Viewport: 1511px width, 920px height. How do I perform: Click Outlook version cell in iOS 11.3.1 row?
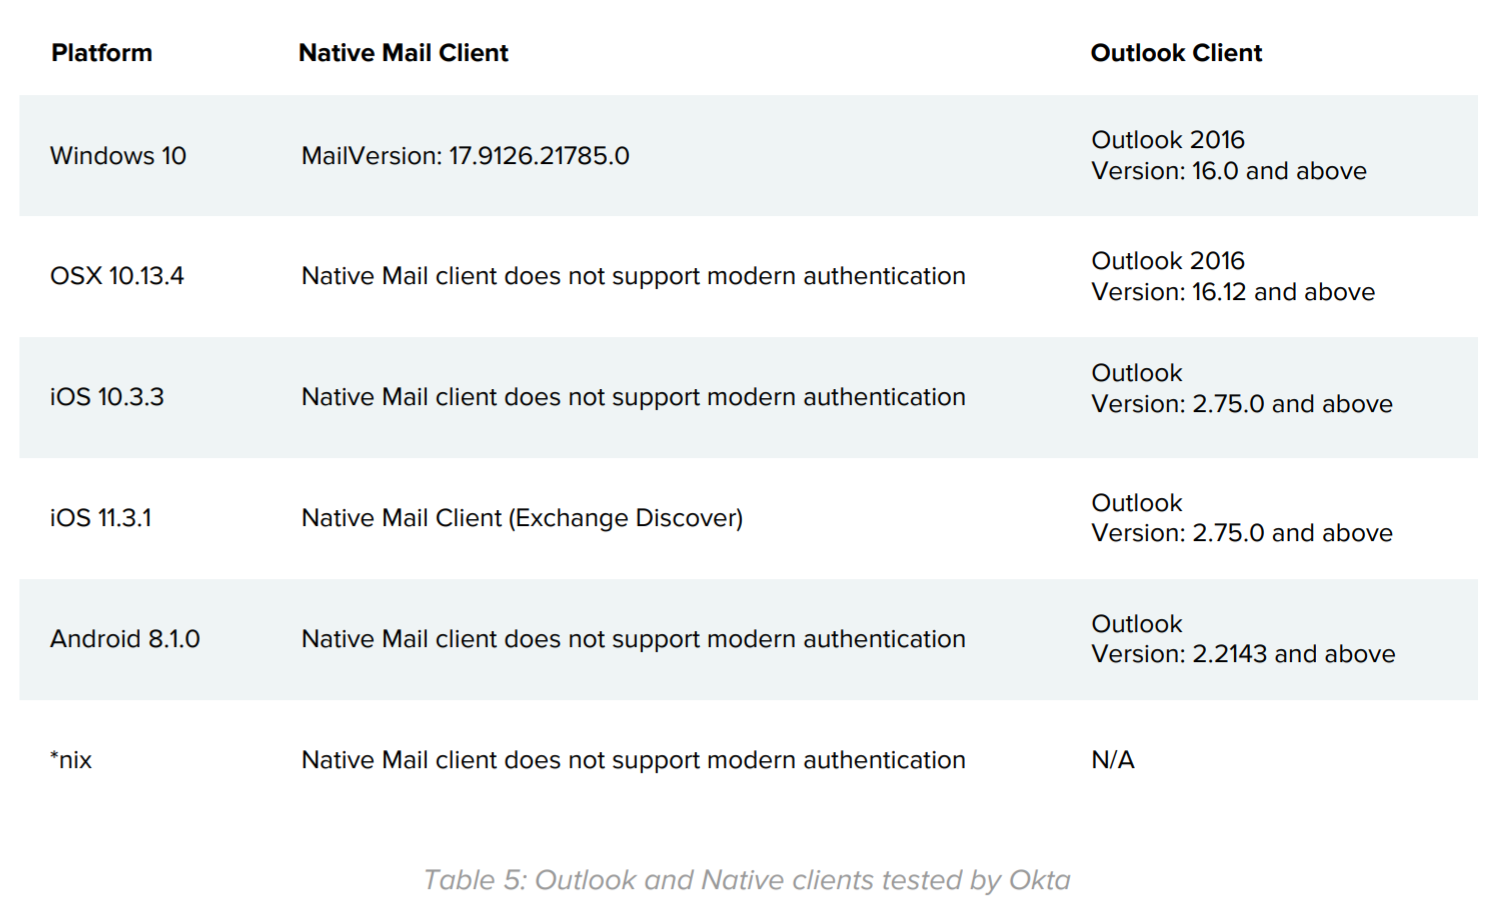coord(1241,518)
